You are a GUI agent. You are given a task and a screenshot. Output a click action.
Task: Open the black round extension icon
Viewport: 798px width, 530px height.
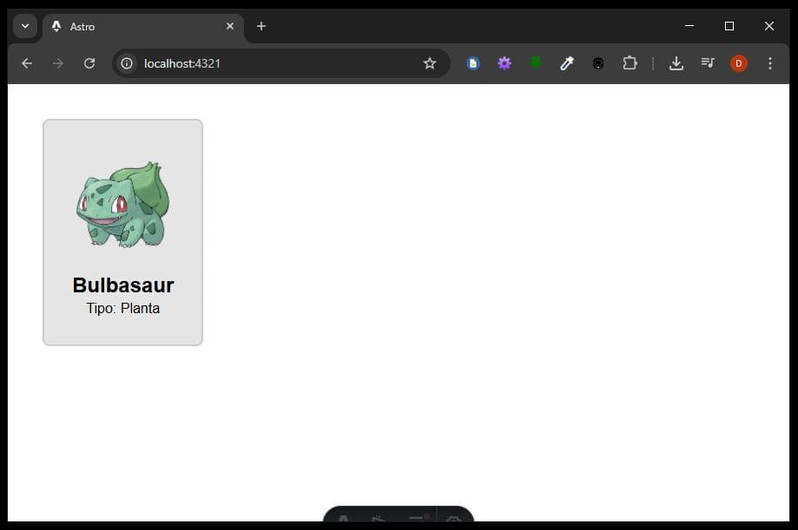coord(598,63)
